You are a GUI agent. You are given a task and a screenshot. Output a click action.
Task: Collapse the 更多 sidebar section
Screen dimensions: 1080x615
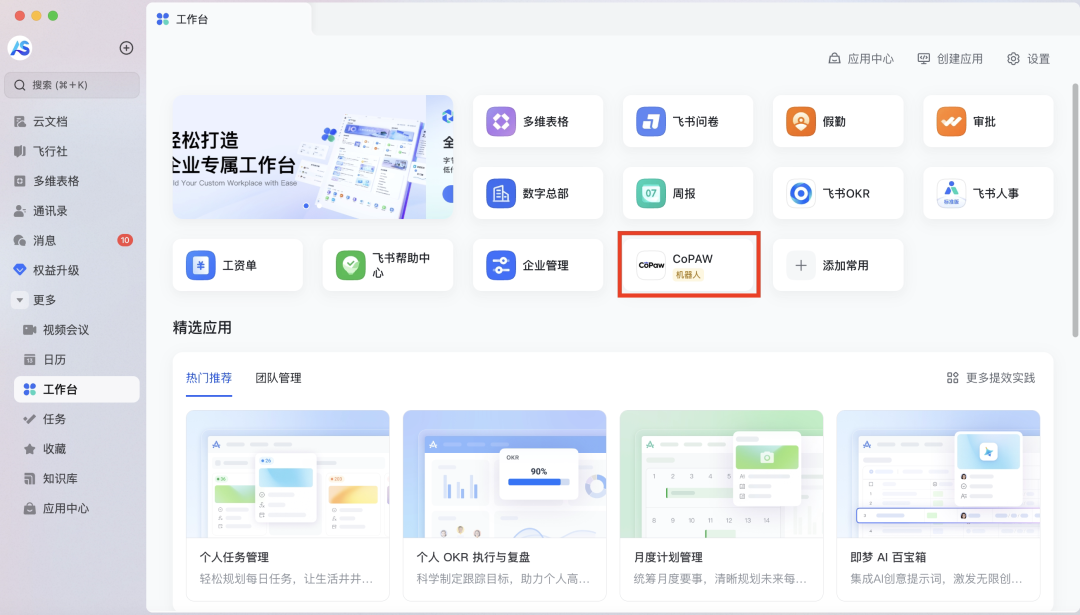[x=19, y=300]
